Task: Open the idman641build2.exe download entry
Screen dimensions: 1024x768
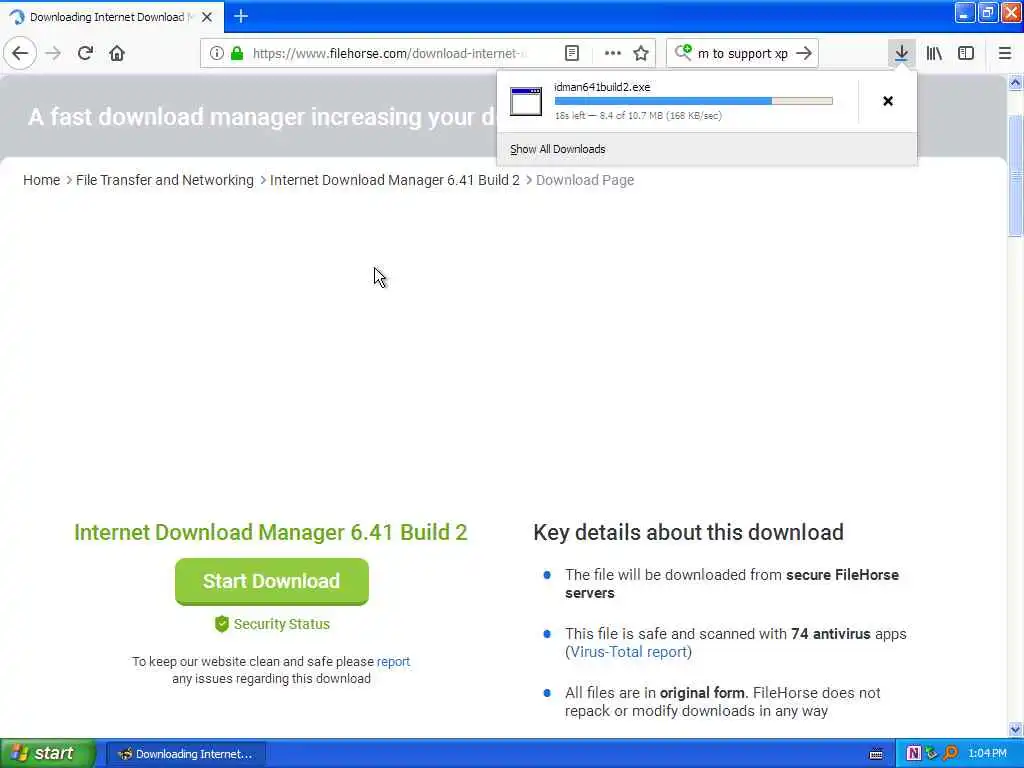Action: tap(677, 101)
